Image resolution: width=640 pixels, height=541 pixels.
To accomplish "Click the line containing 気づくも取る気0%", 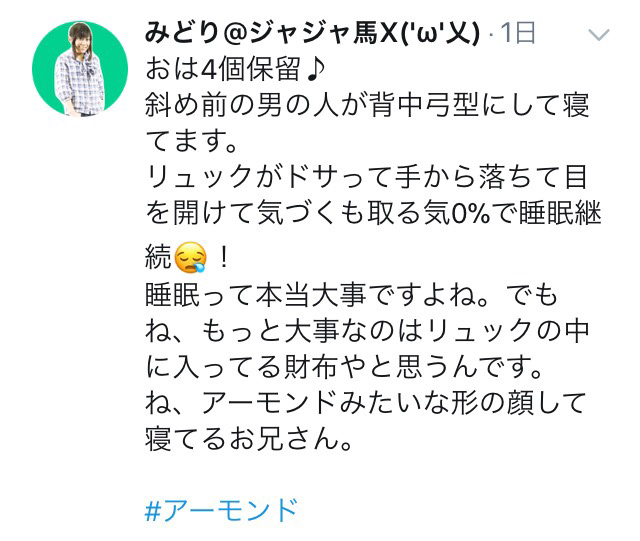I will click(373, 213).
